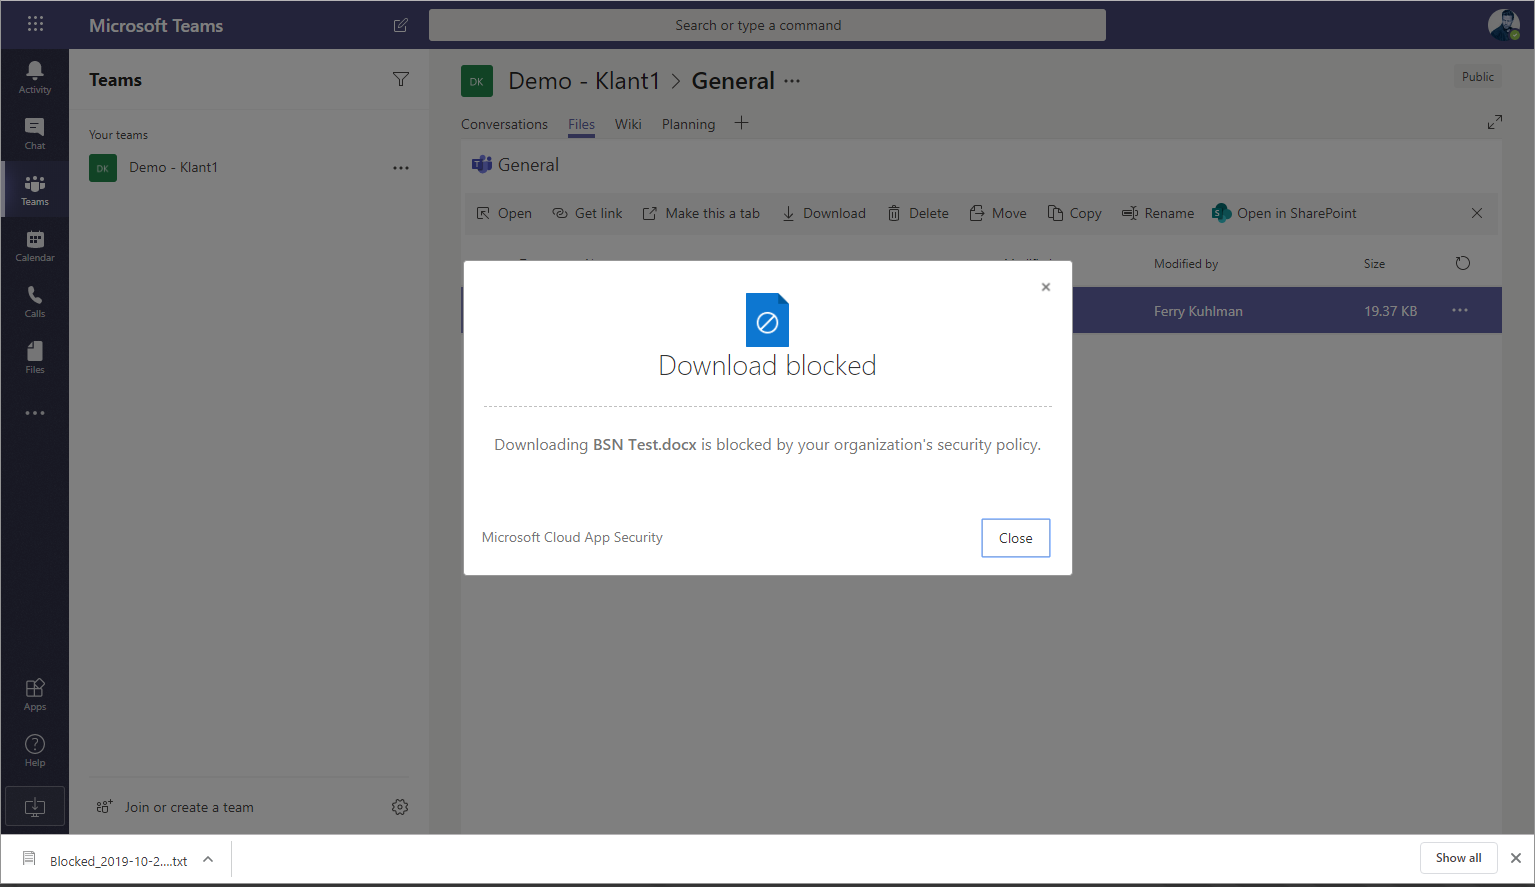Open Calls in the left sidebar
Image resolution: width=1535 pixels, height=887 pixels.
click(35, 300)
